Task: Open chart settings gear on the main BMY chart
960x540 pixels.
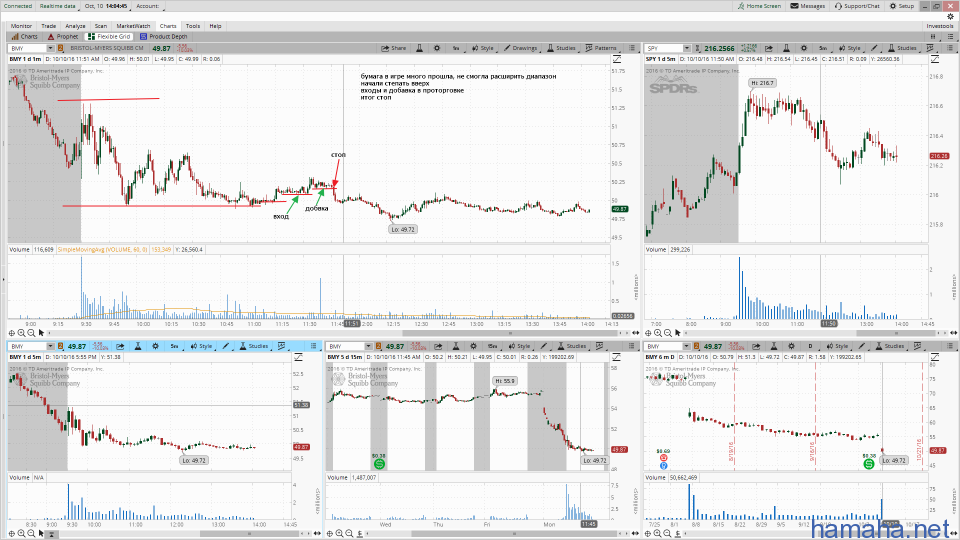Action: point(437,48)
